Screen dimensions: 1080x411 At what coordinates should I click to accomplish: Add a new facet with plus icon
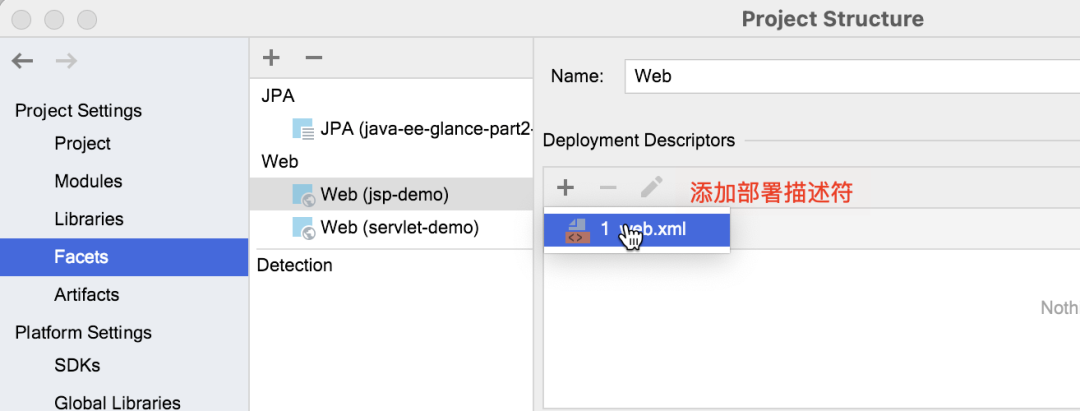coord(271,58)
